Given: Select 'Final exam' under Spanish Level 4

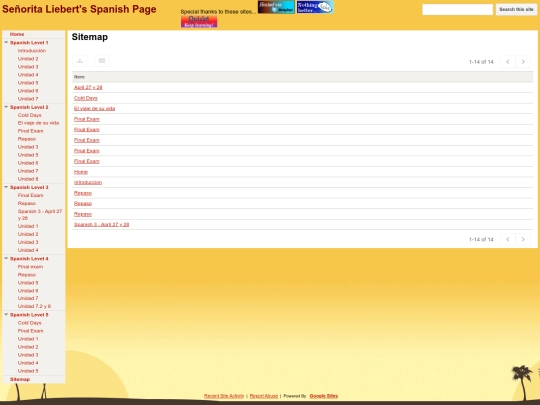Looking at the screenshot, I should (x=30, y=267).
